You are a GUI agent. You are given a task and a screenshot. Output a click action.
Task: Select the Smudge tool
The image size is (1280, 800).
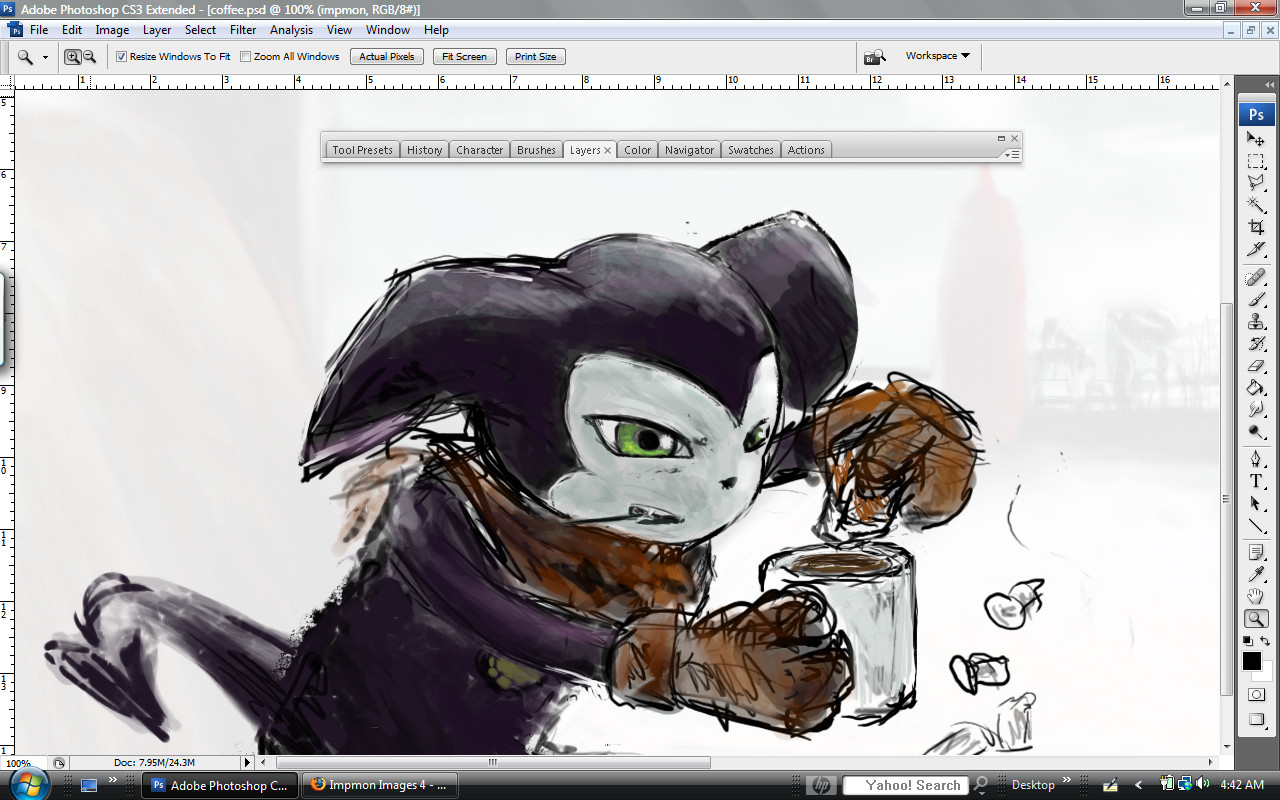pyautogui.click(x=1256, y=410)
